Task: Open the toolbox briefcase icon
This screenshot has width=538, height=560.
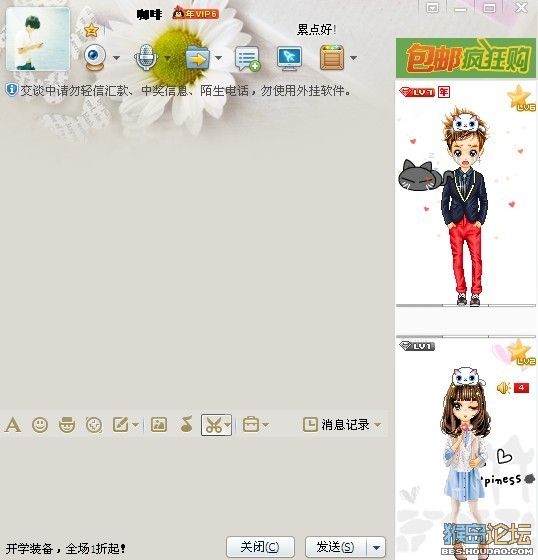Action: pyautogui.click(x=251, y=425)
